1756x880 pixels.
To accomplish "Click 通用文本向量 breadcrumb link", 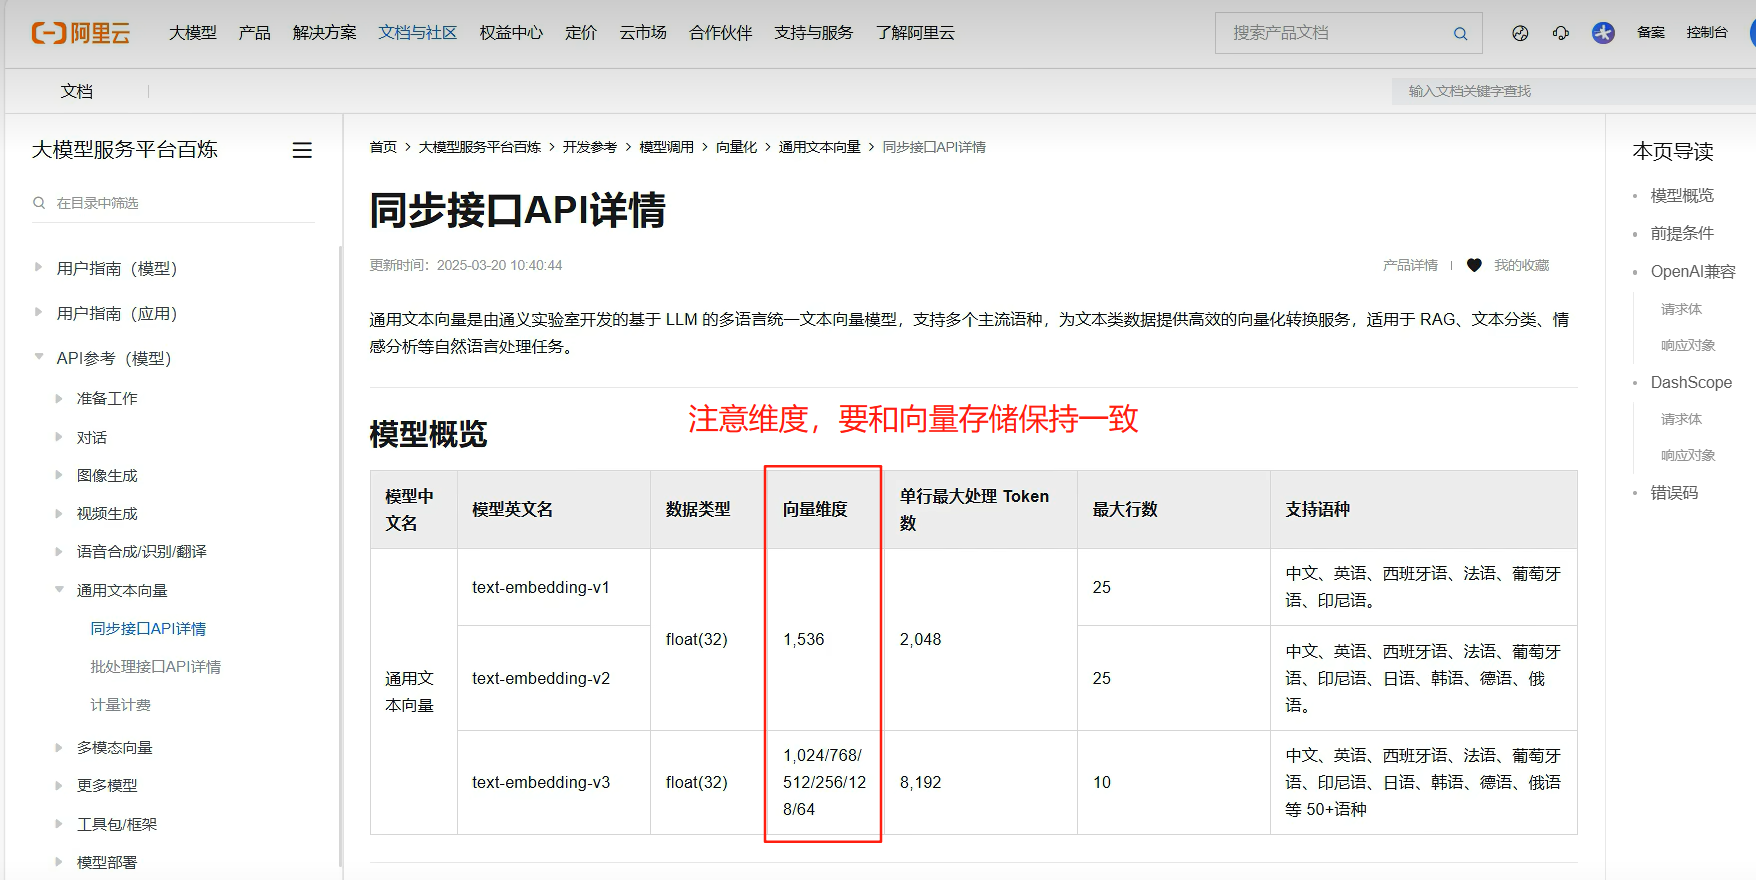I will pos(819,147).
